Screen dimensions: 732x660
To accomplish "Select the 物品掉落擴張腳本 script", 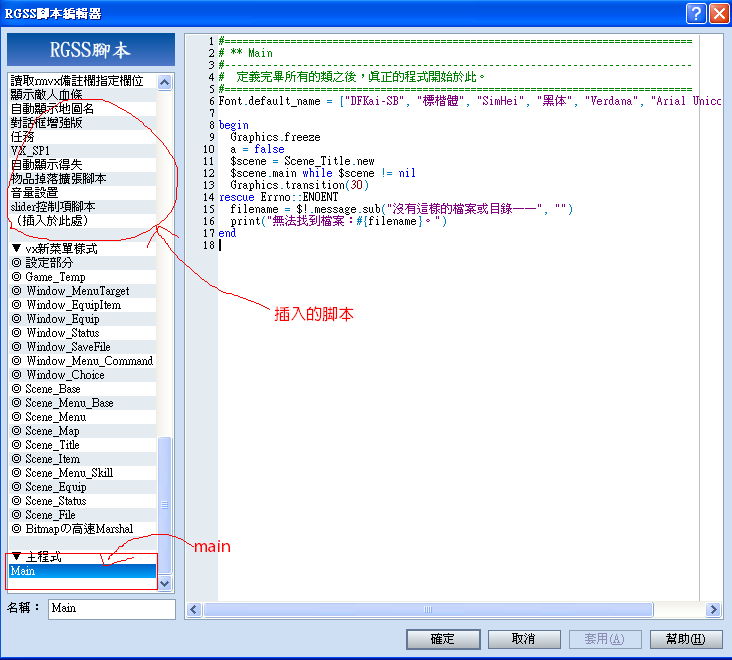I will coord(83,179).
